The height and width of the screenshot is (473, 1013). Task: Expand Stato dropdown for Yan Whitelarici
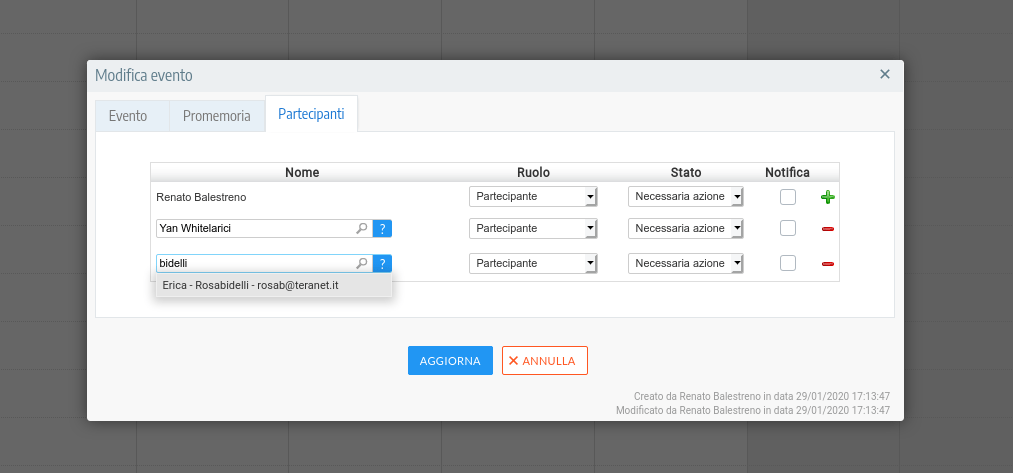686,229
